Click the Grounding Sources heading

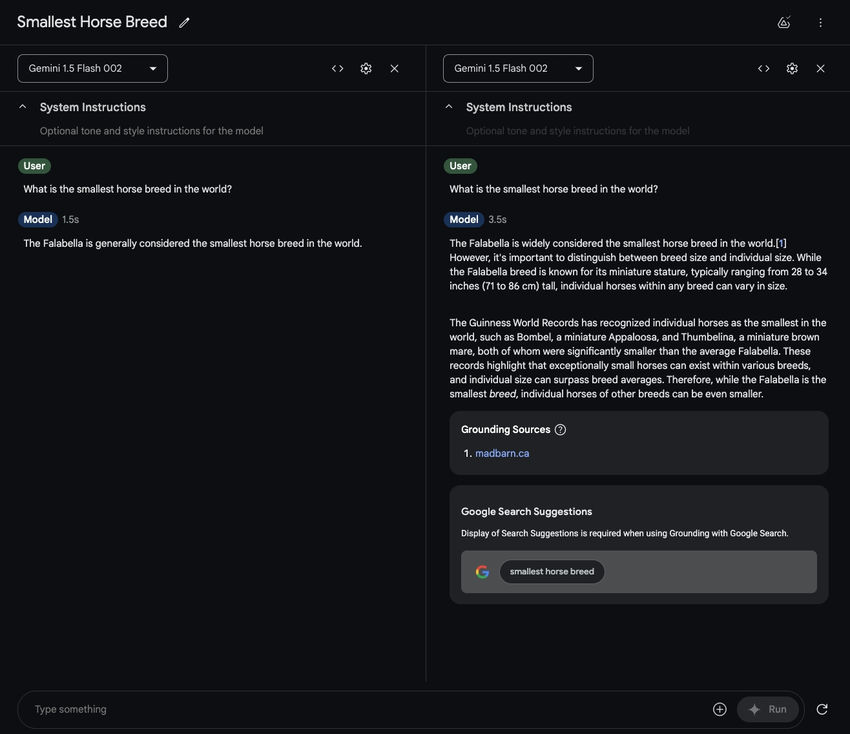[505, 429]
